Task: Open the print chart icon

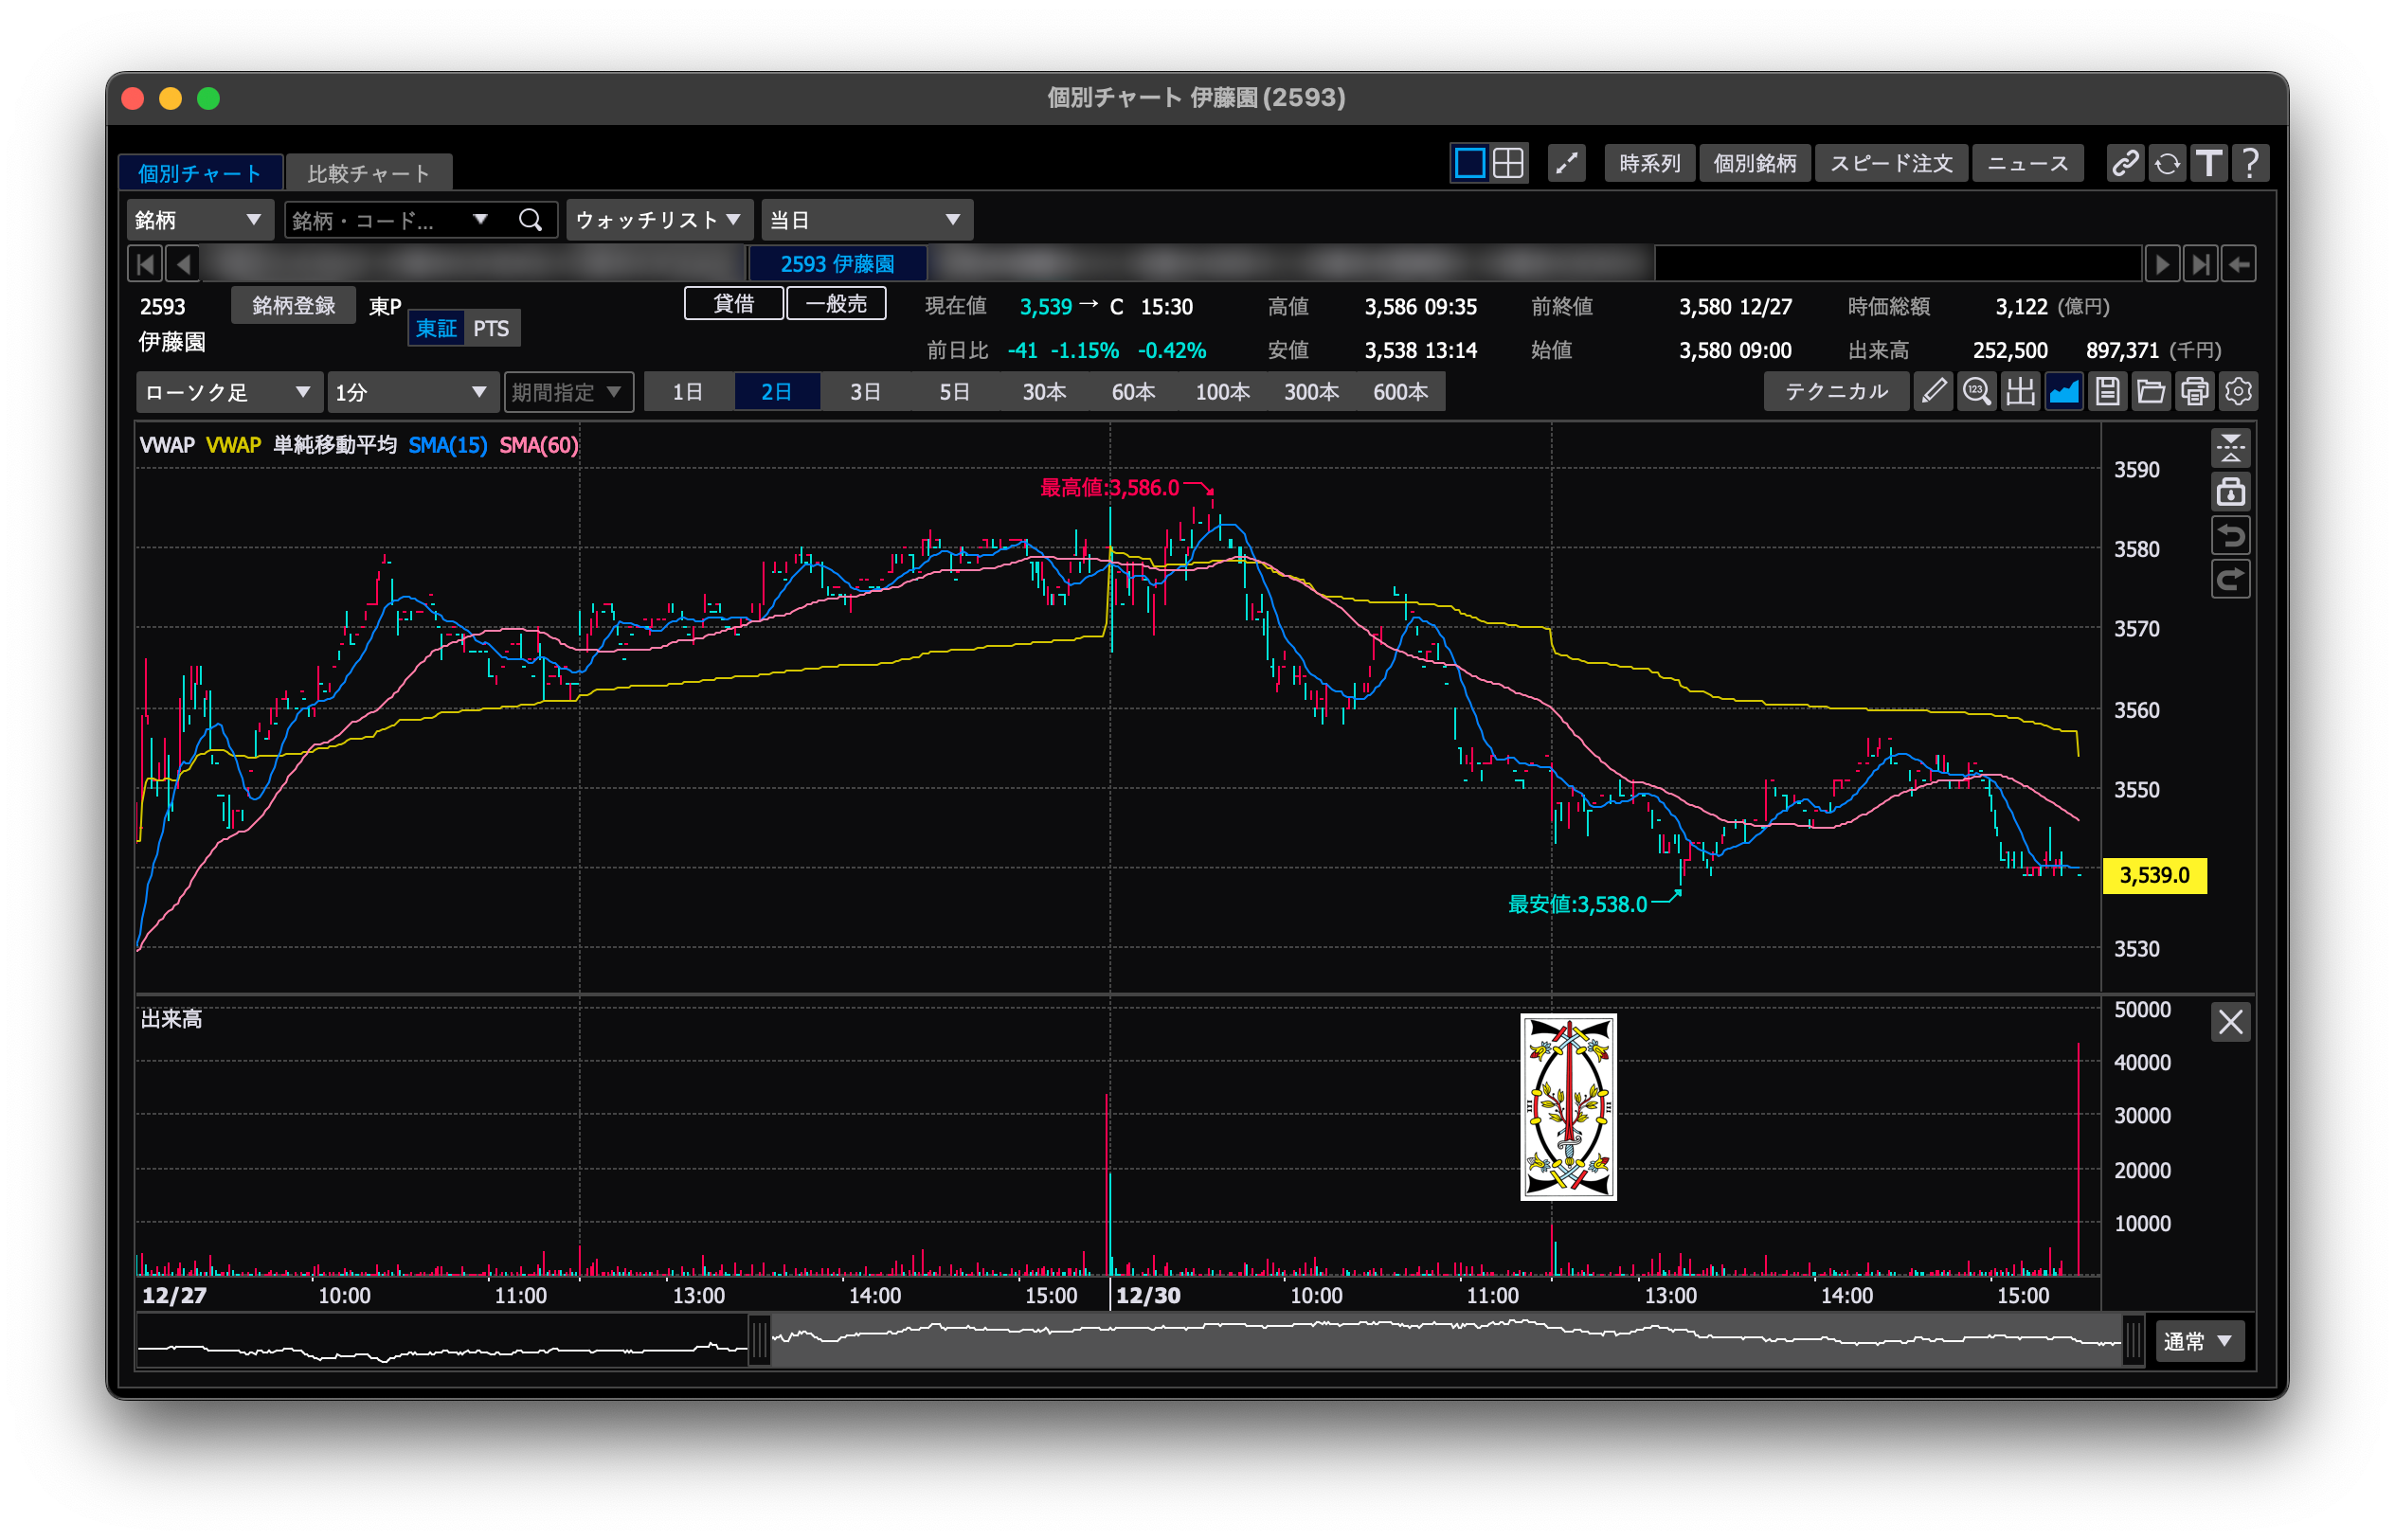Action: 2194,391
